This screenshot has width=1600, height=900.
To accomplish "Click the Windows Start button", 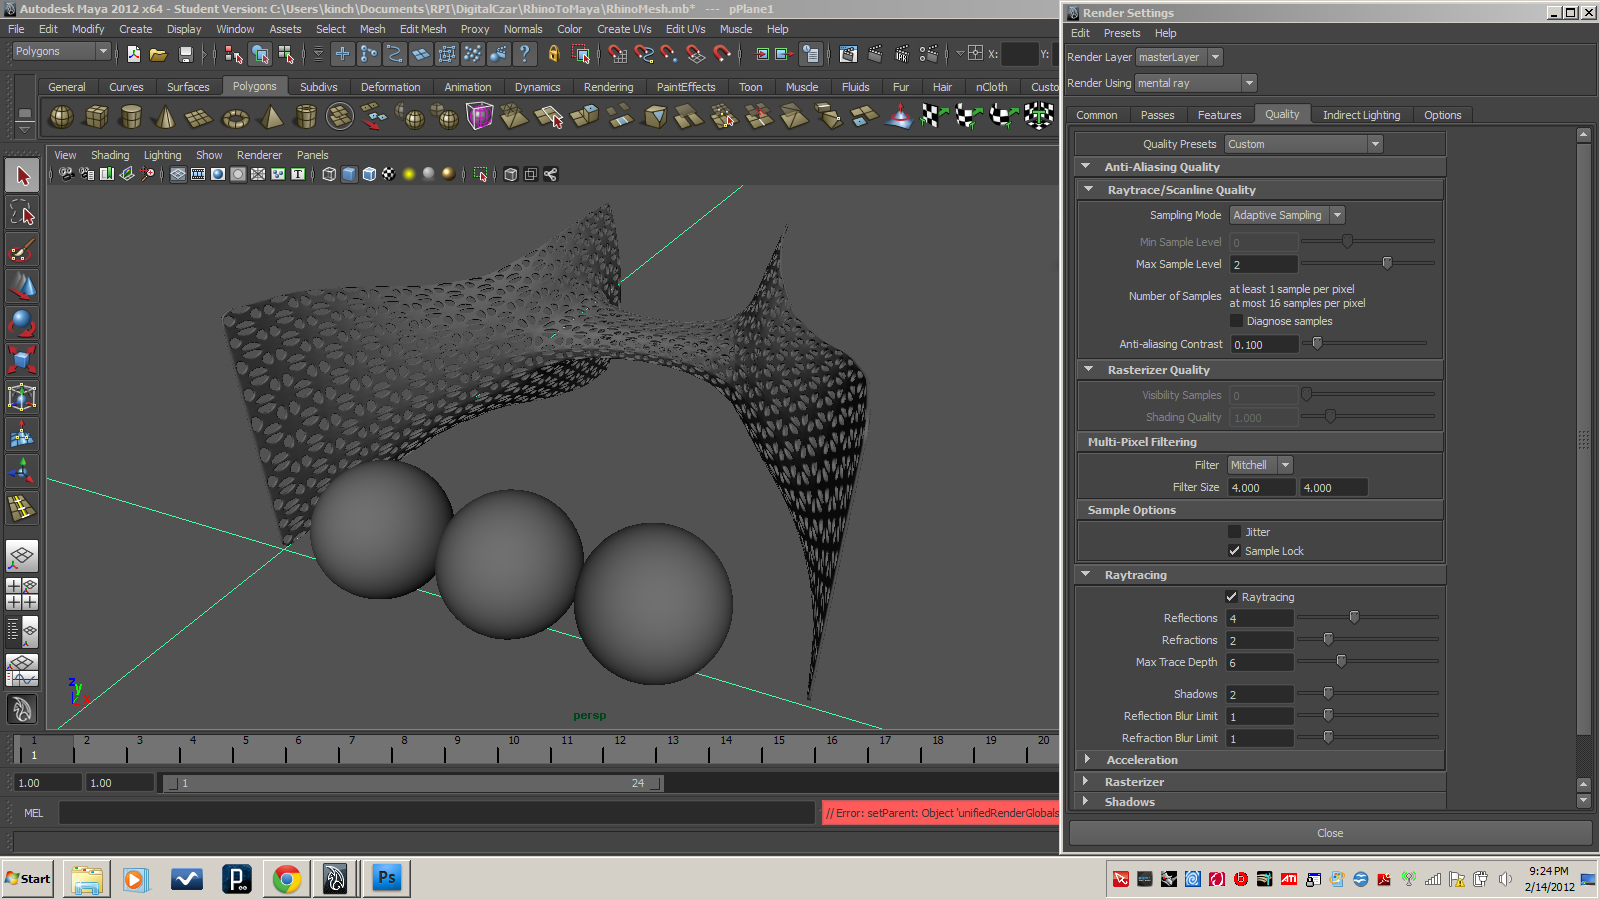I will click(x=28, y=879).
